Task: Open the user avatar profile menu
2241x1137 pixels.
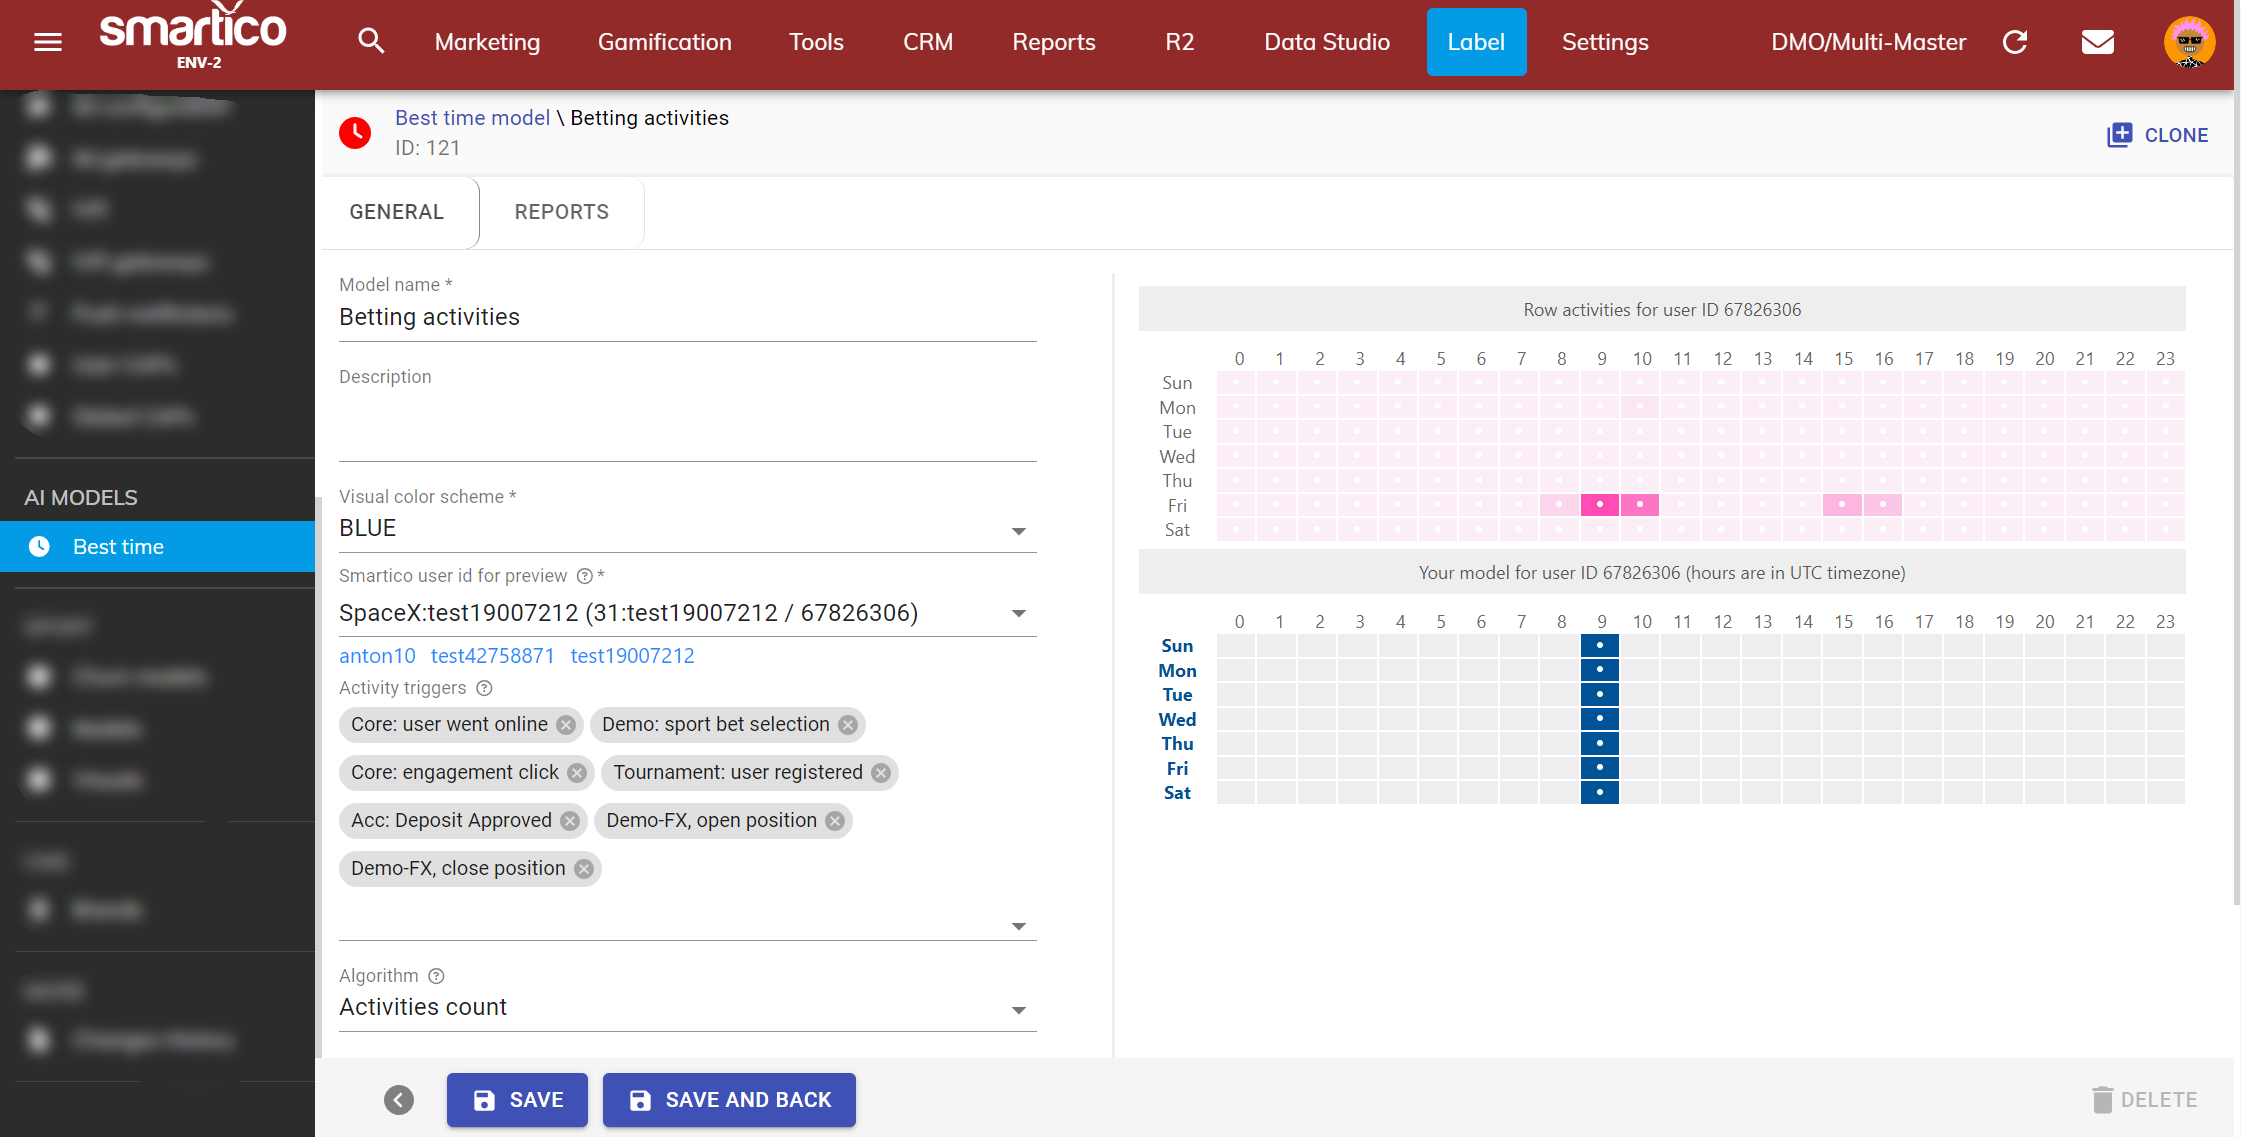Action: [x=2189, y=42]
